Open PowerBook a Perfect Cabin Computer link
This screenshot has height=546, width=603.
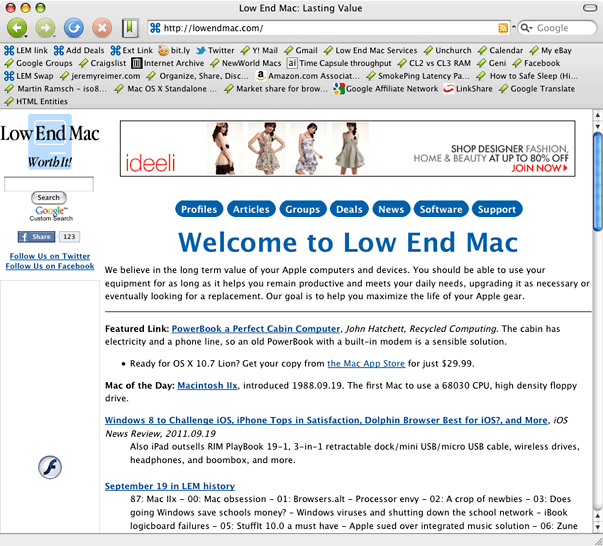[256, 329]
